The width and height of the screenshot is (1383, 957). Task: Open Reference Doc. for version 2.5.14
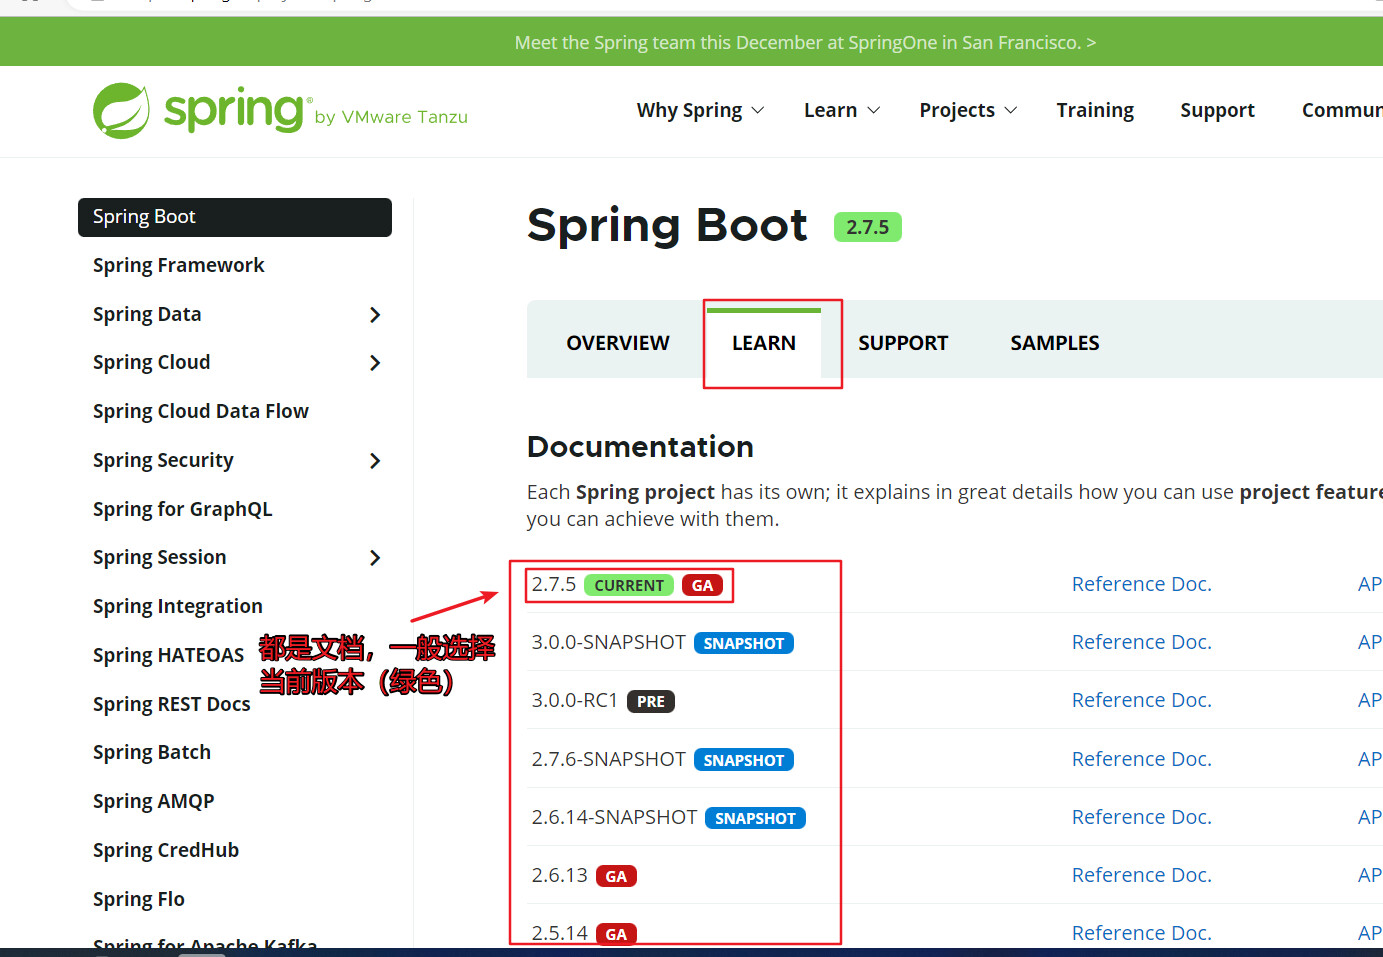[x=1142, y=933]
